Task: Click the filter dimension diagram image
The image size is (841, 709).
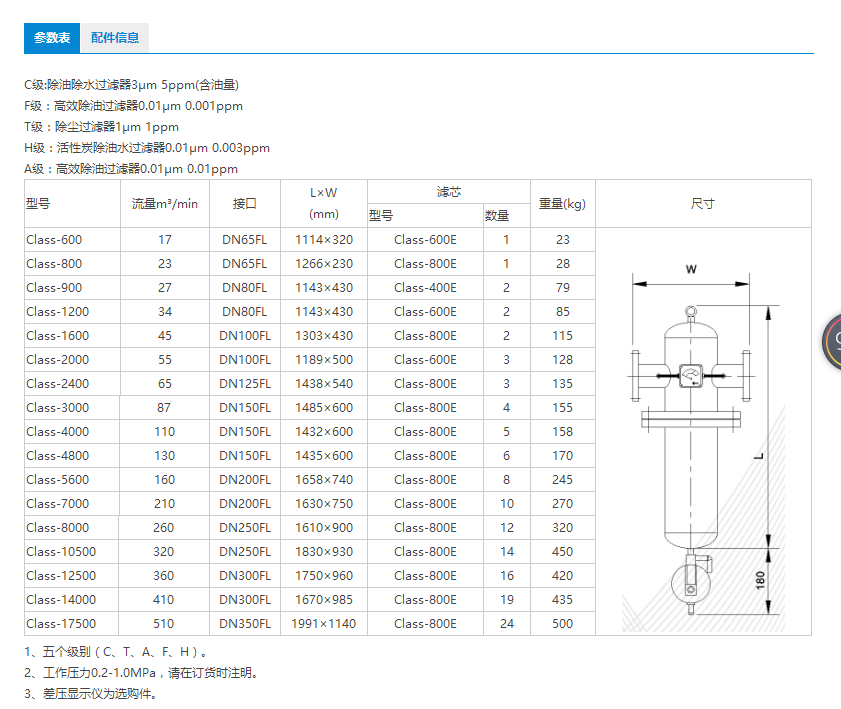Action: click(704, 446)
